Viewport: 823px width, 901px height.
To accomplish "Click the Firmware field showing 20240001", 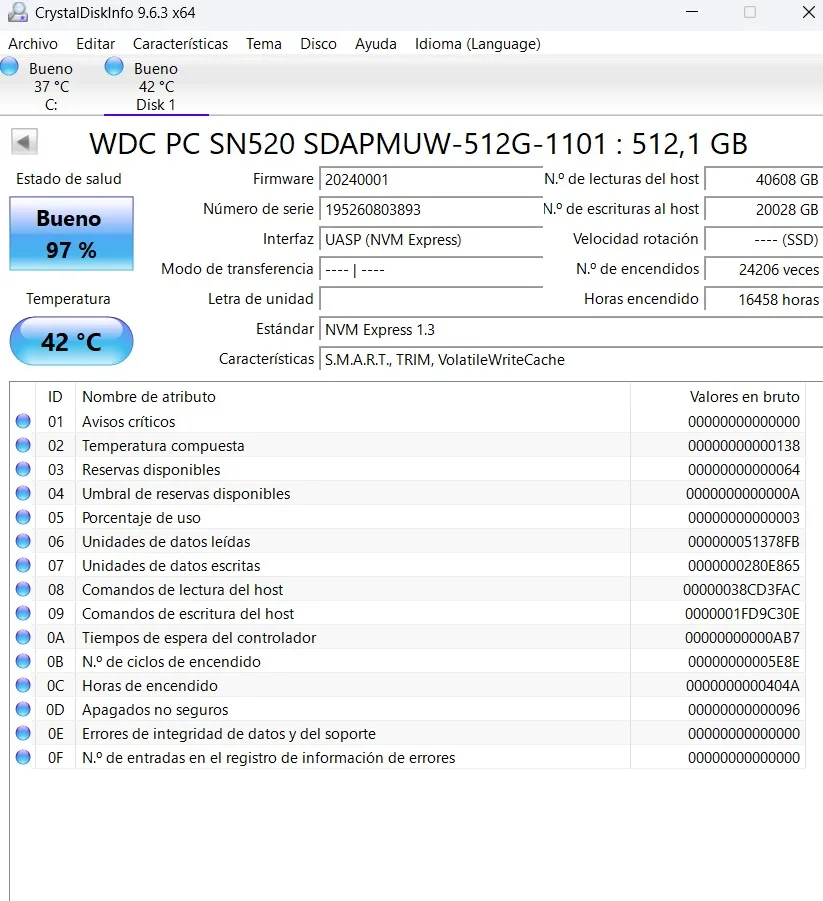I will pyautogui.click(x=431, y=179).
